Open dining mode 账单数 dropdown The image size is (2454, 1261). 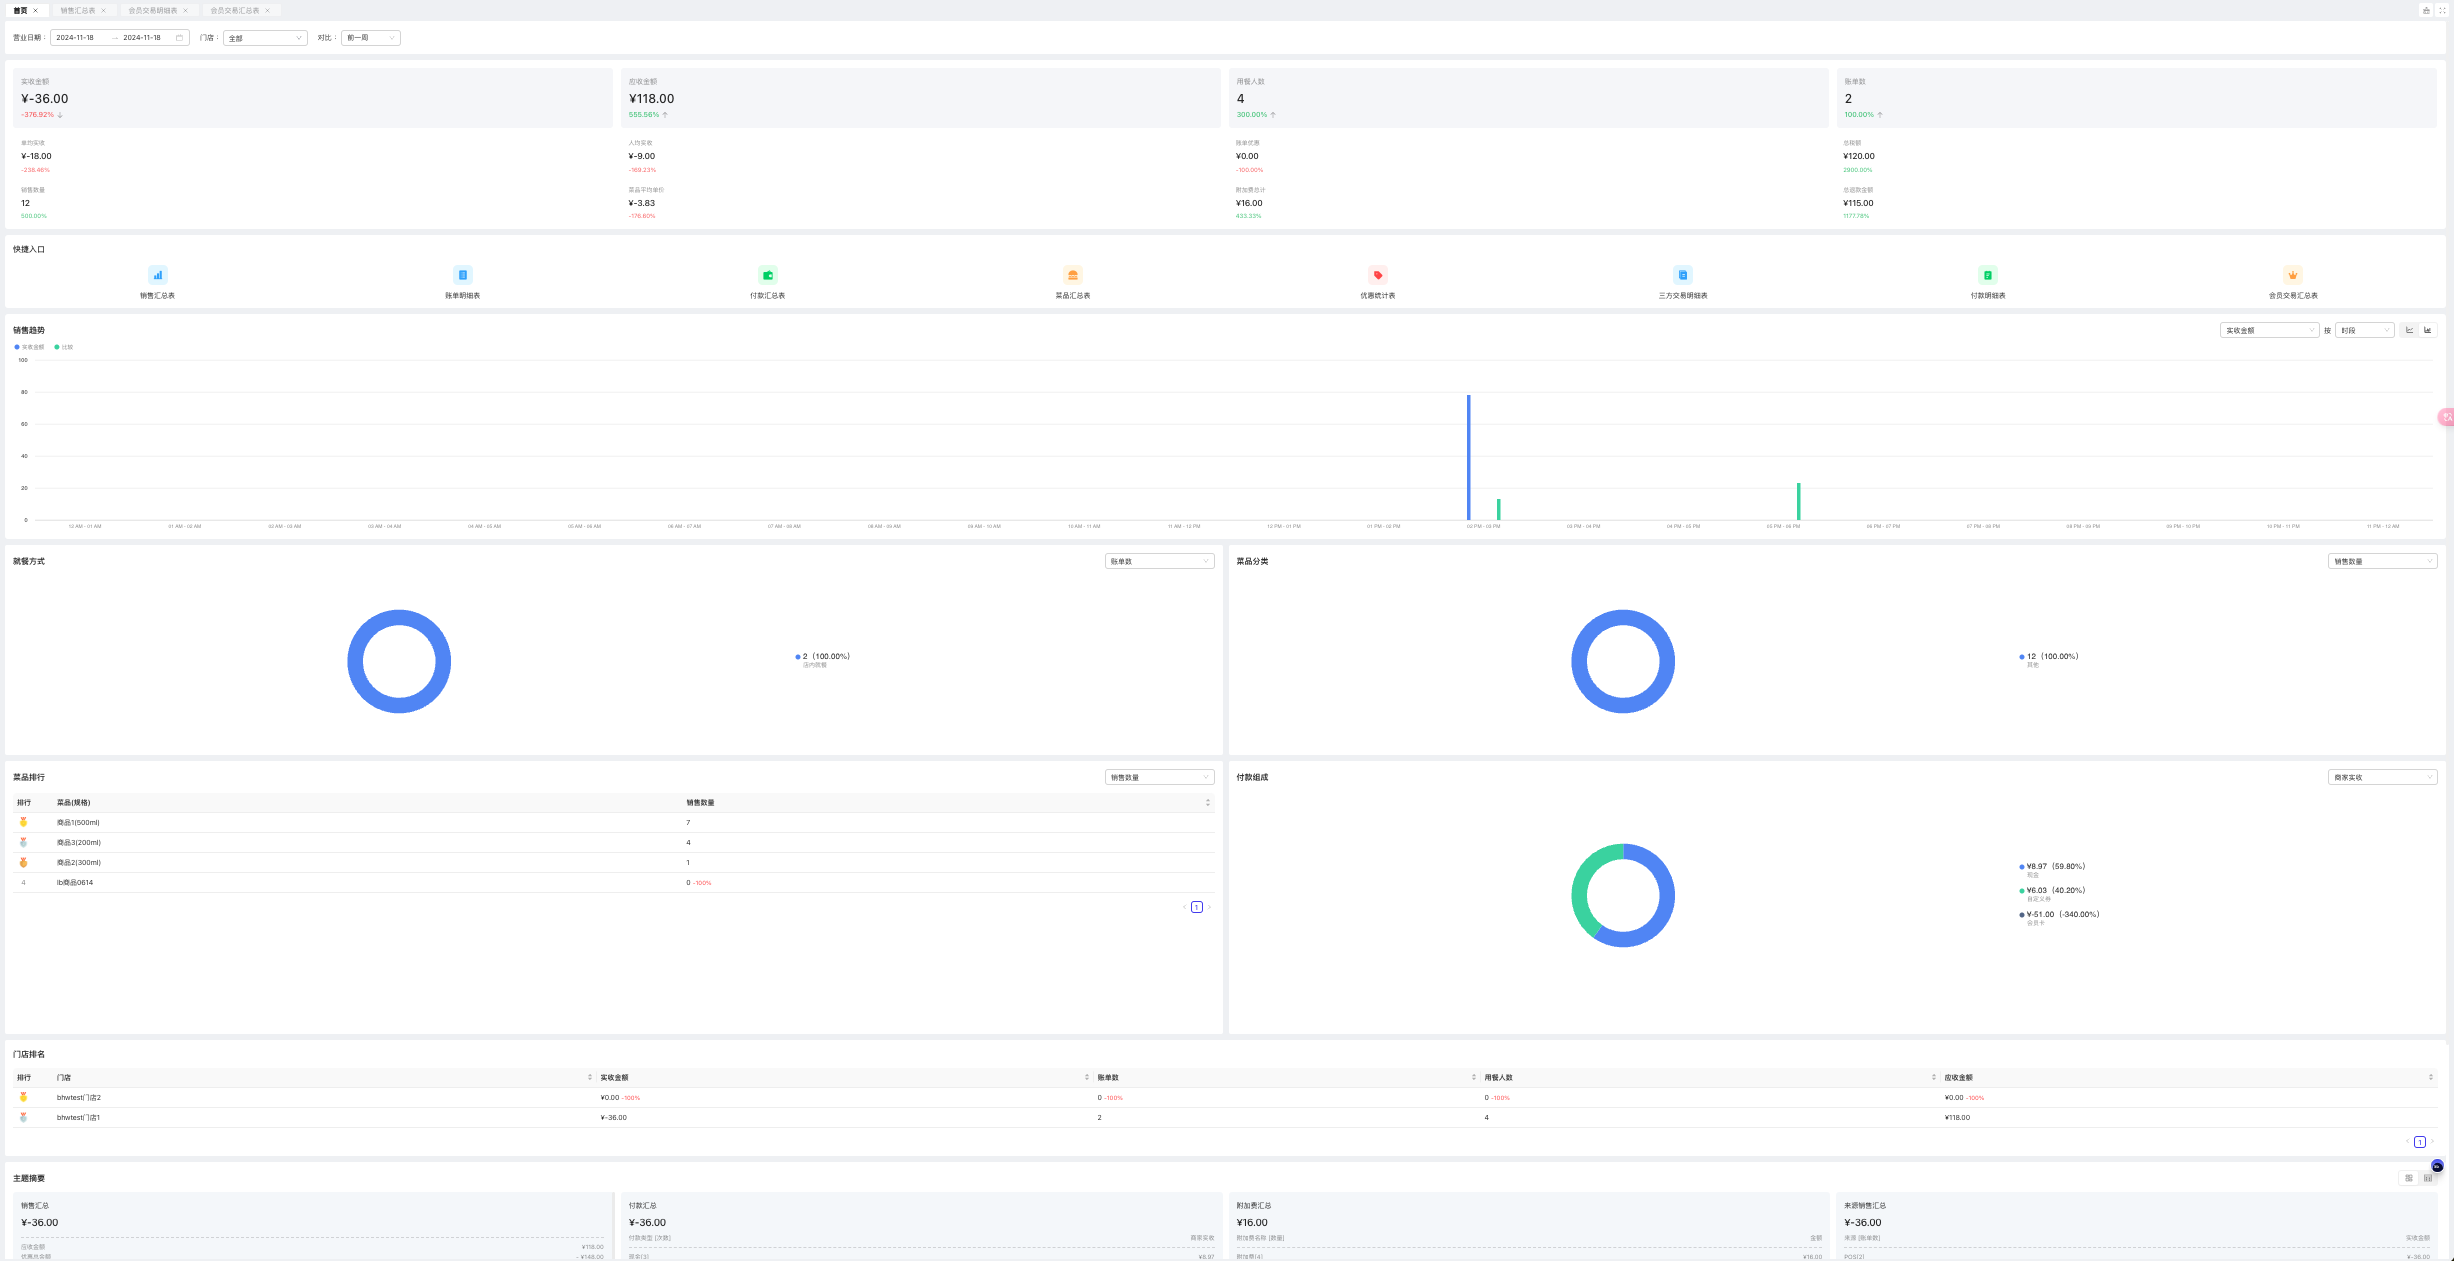1159,561
